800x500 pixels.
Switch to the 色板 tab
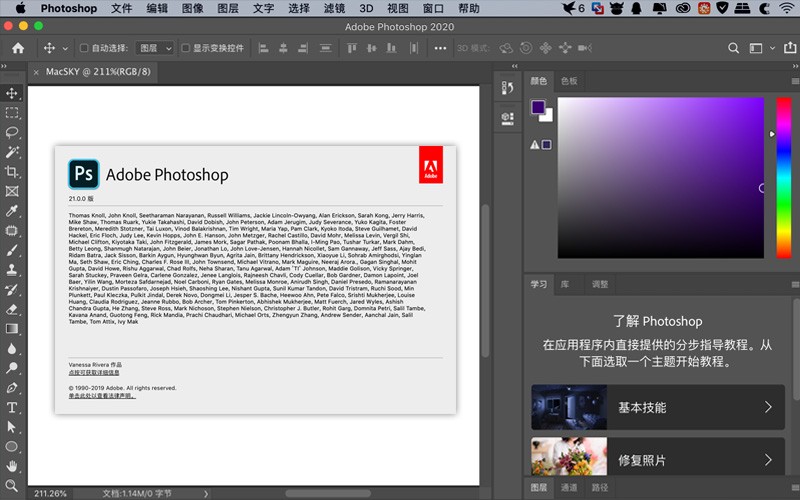pos(569,81)
